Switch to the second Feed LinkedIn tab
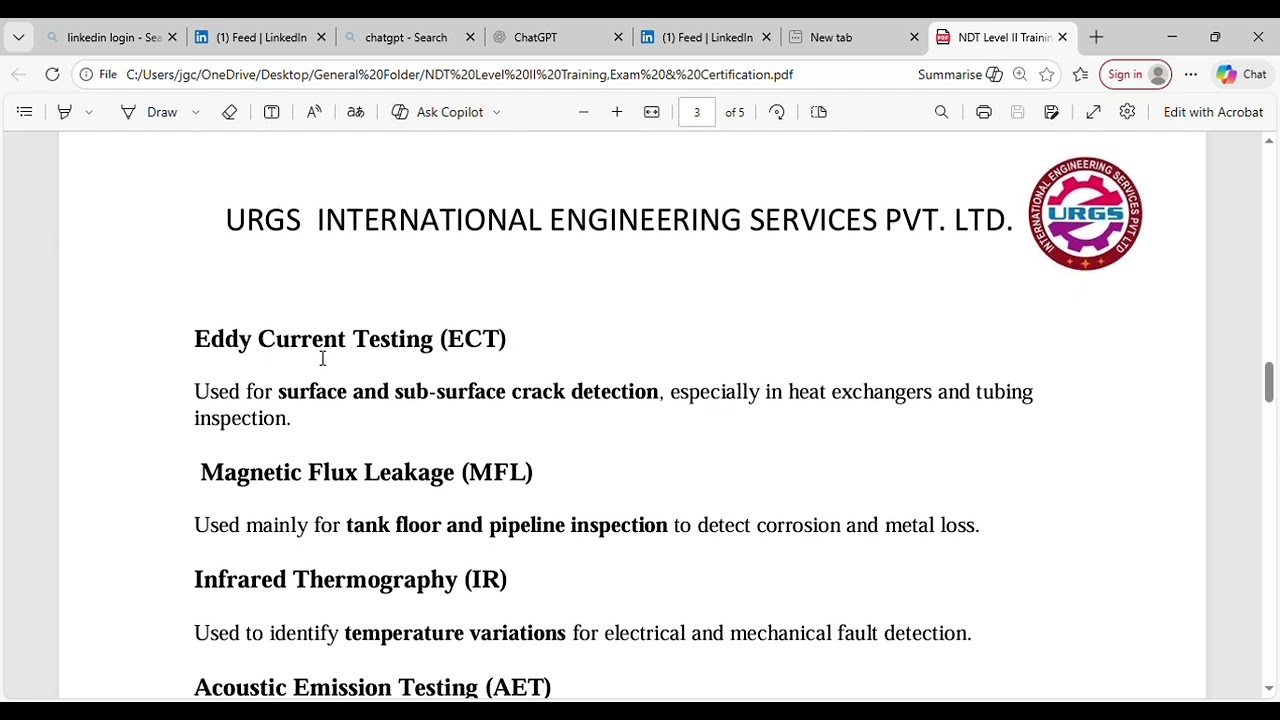The width and height of the screenshot is (1280, 720). [706, 37]
